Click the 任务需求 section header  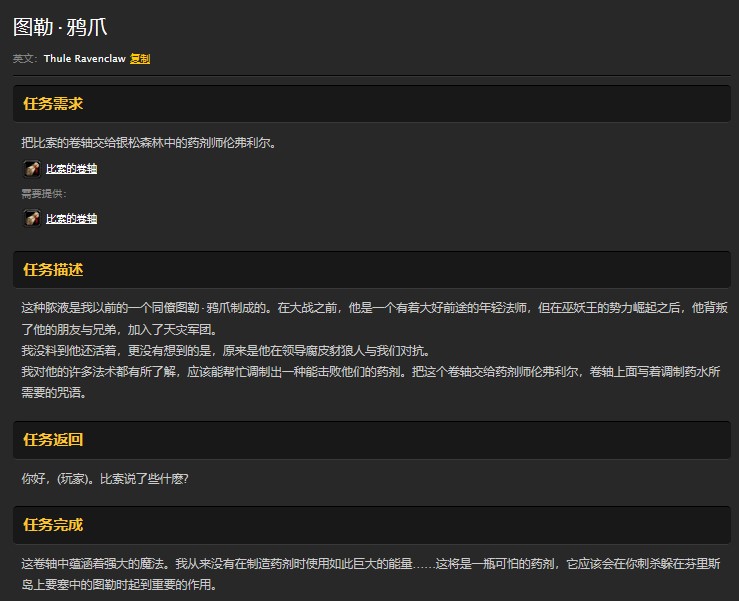pyautogui.click(x=53, y=104)
